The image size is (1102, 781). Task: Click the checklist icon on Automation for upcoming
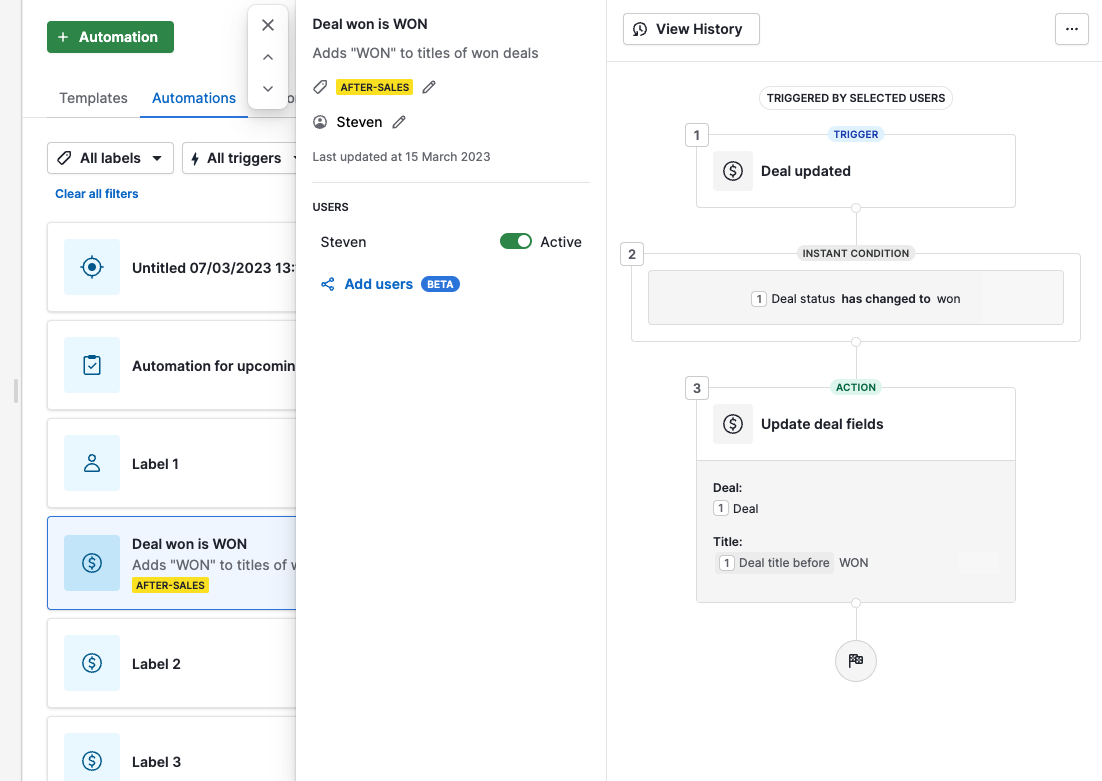pos(91,365)
